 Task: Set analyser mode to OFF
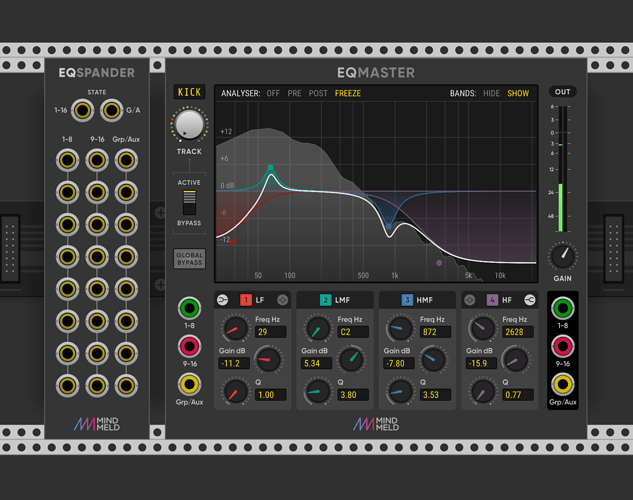[x=273, y=93]
